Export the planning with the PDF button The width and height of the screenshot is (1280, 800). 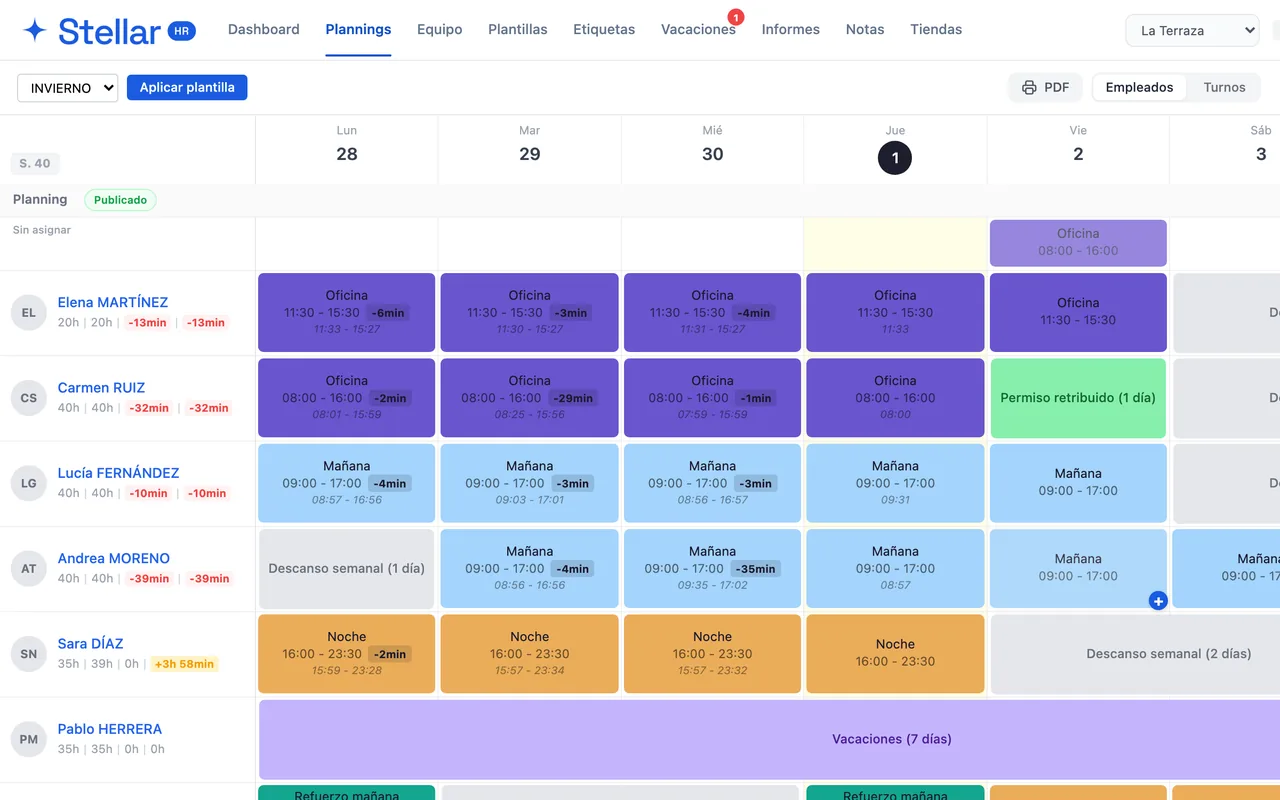(1046, 88)
